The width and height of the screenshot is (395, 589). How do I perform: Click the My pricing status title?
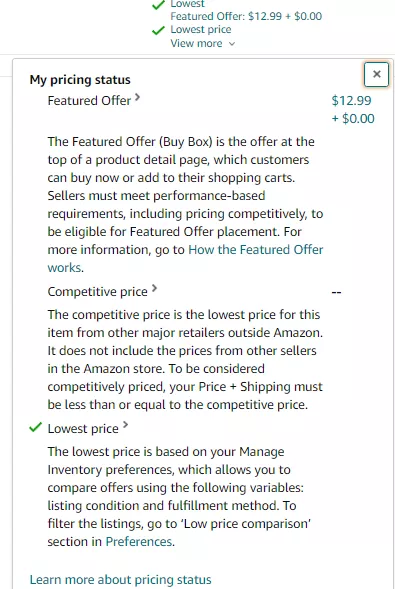(80, 80)
